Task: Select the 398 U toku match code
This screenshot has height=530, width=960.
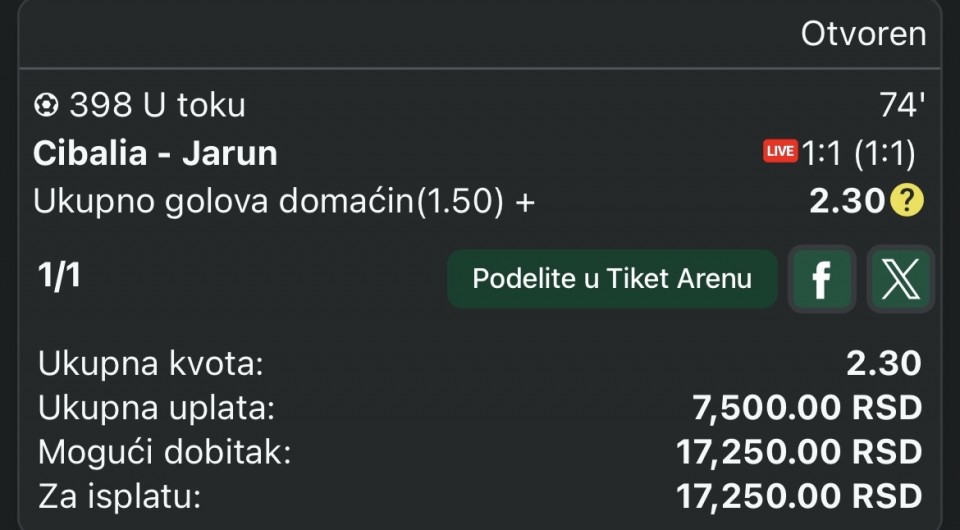Action: point(157,105)
